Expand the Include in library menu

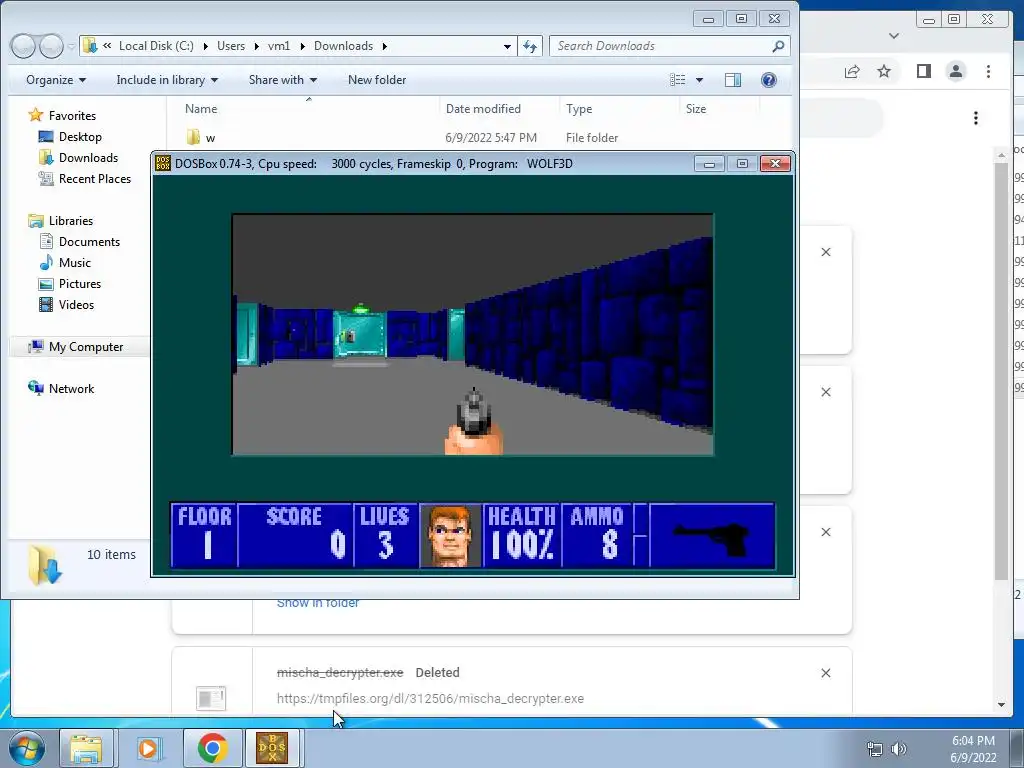(167, 80)
